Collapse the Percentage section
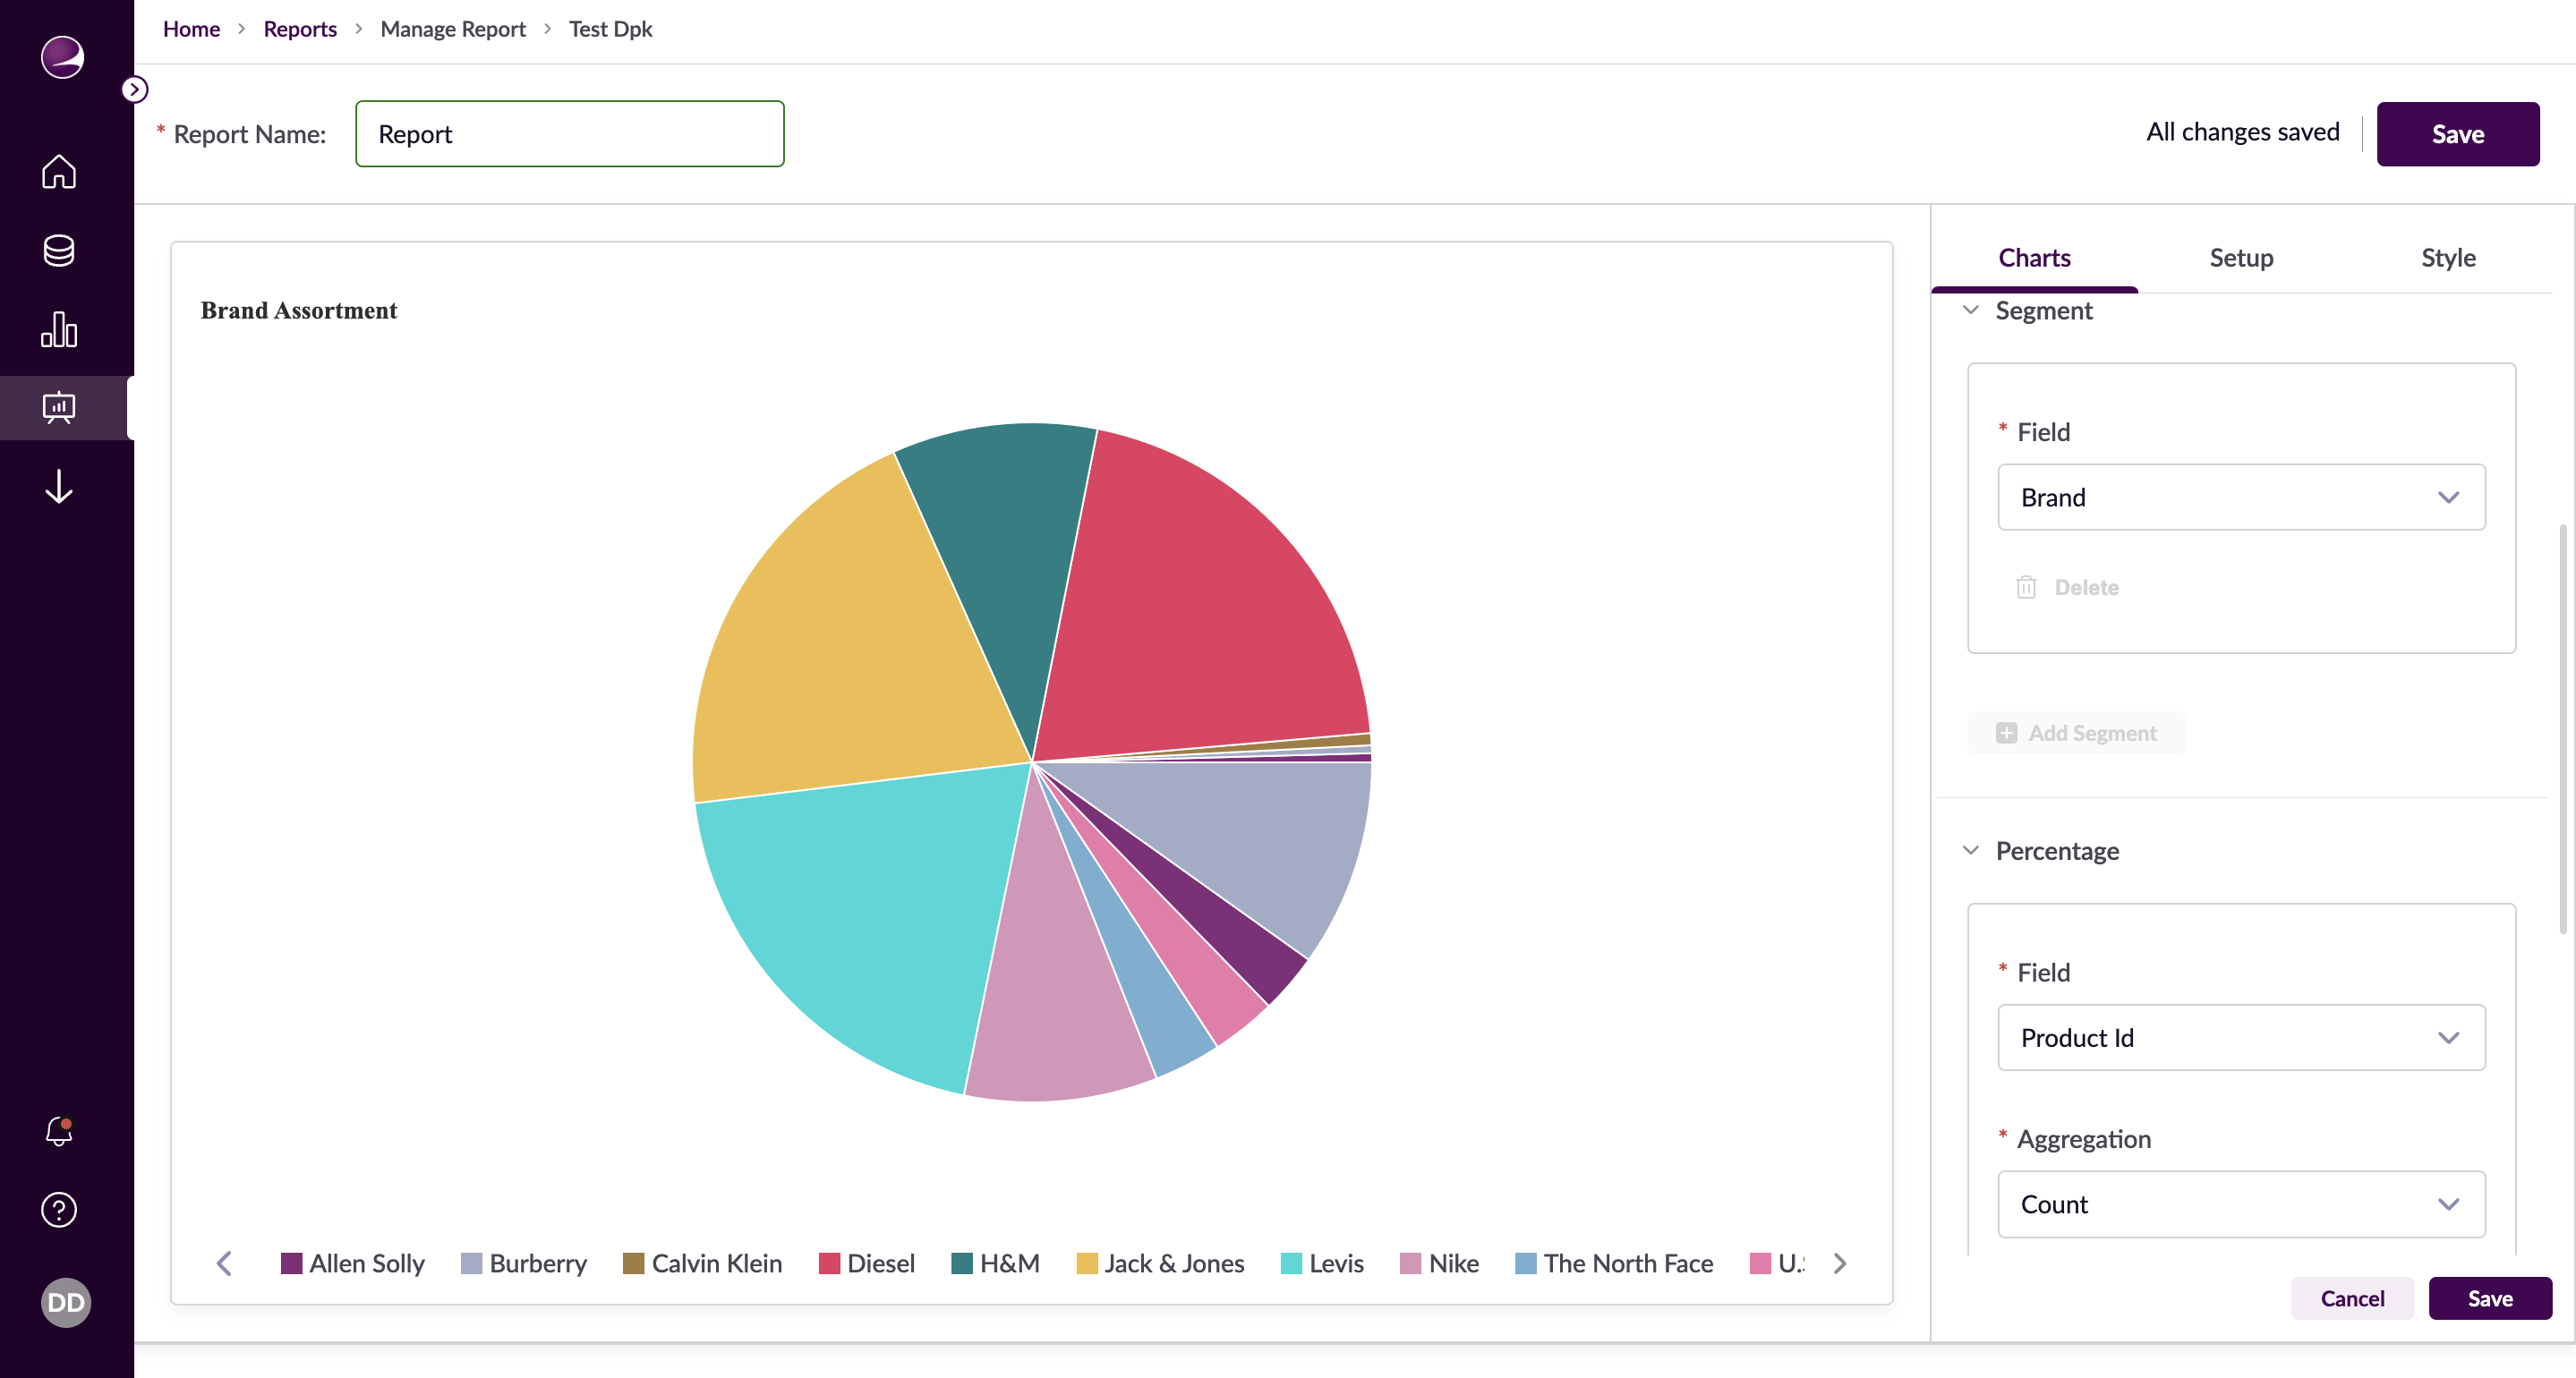The image size is (2576, 1378). click(x=1971, y=850)
